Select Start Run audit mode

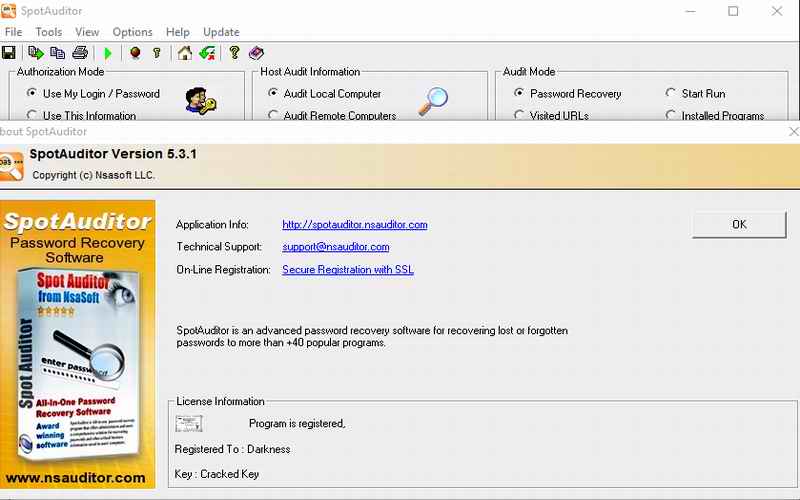click(x=671, y=94)
